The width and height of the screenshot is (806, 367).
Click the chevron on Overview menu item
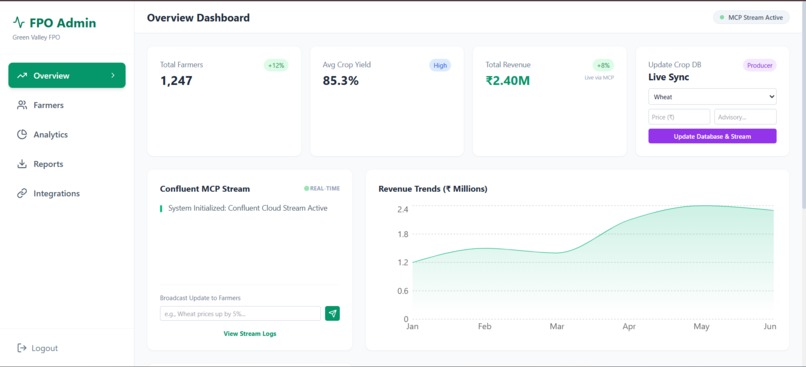click(113, 76)
